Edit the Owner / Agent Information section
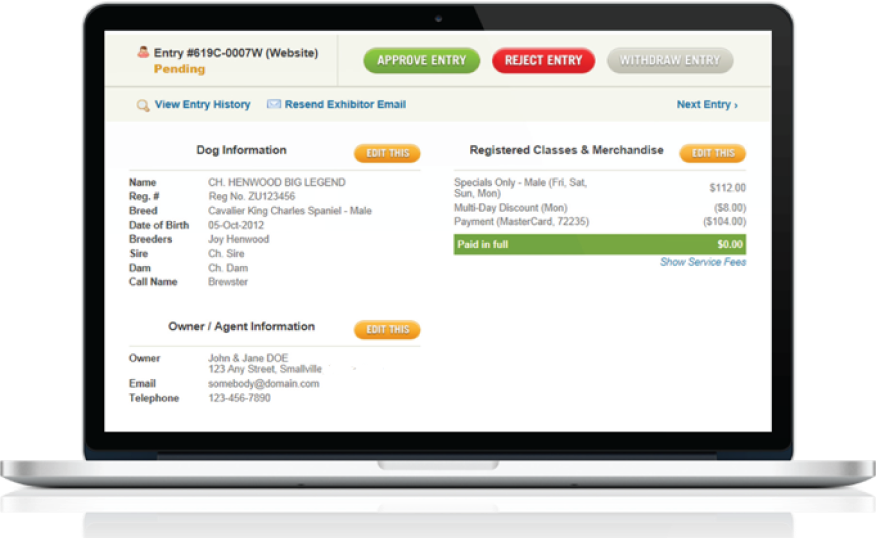 click(387, 330)
